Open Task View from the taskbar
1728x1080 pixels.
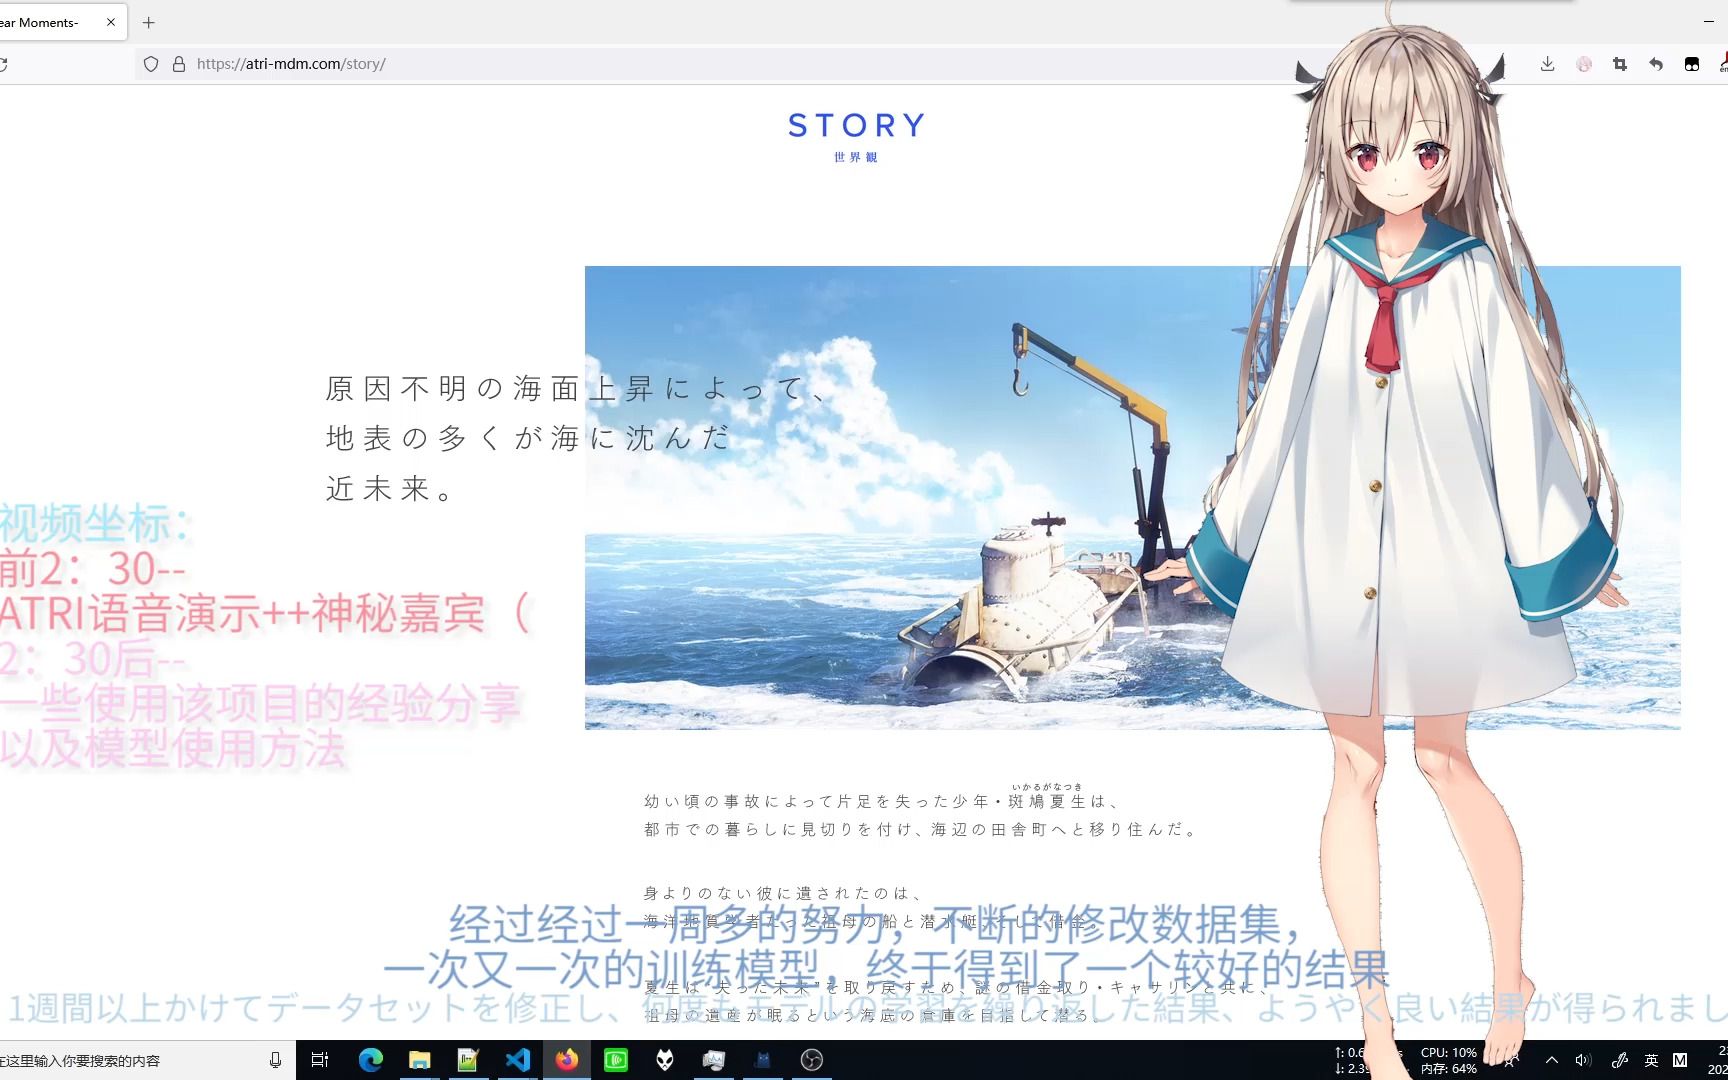pyautogui.click(x=320, y=1060)
